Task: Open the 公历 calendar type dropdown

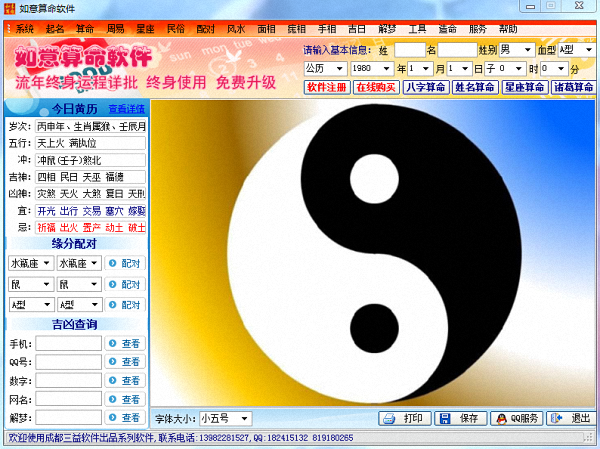Action: coord(323,69)
